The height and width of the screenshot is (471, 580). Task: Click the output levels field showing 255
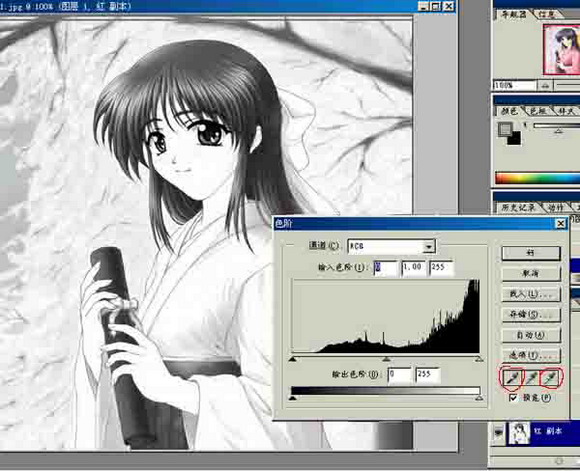coord(428,375)
